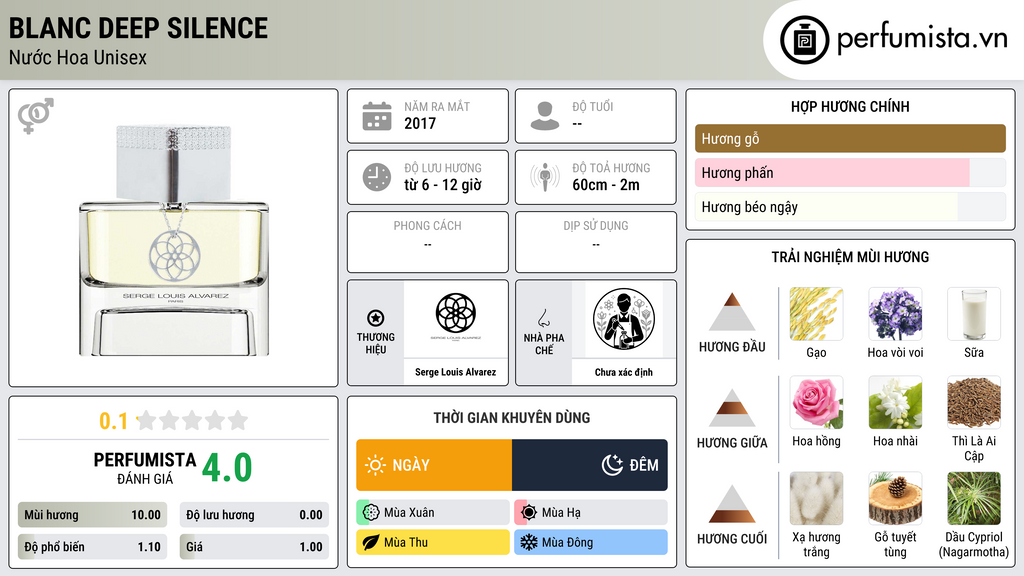Click the person icon for Độ tuổi
The height and width of the screenshot is (576, 1024).
(x=545, y=116)
